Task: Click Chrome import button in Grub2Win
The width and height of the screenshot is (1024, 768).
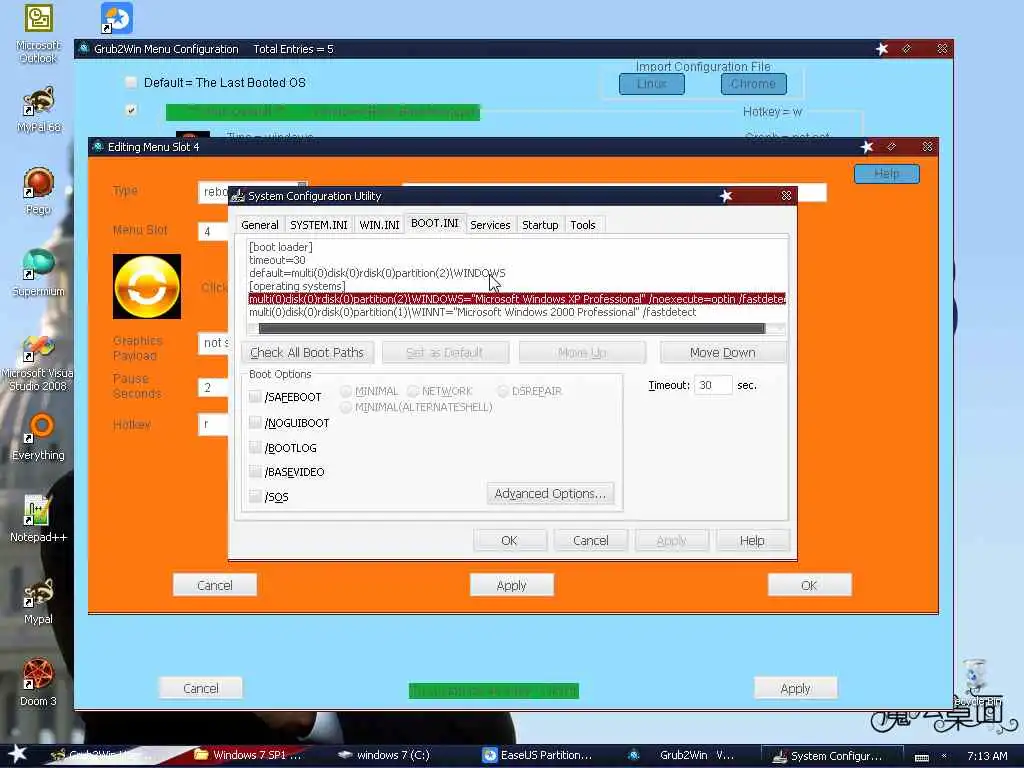Action: (754, 84)
